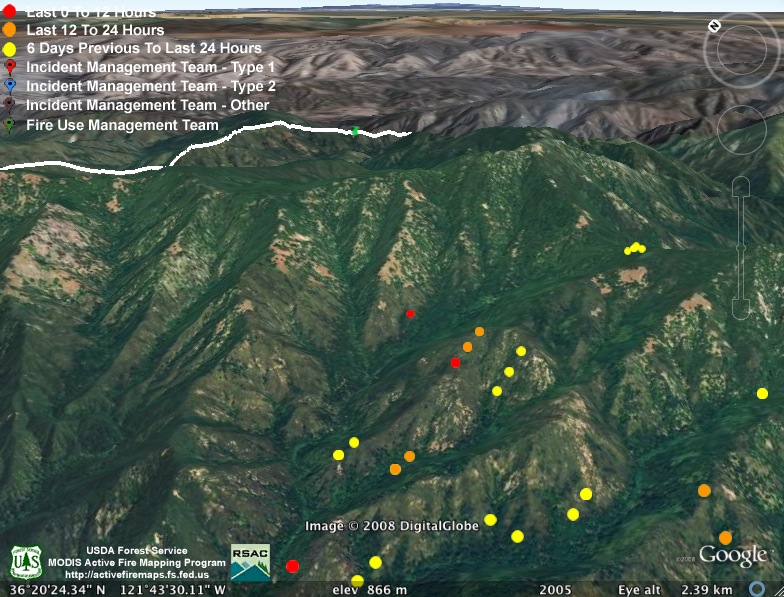The image size is (784, 597).
Task: Click the zoom slider handle
Action: pyautogui.click(x=741, y=246)
